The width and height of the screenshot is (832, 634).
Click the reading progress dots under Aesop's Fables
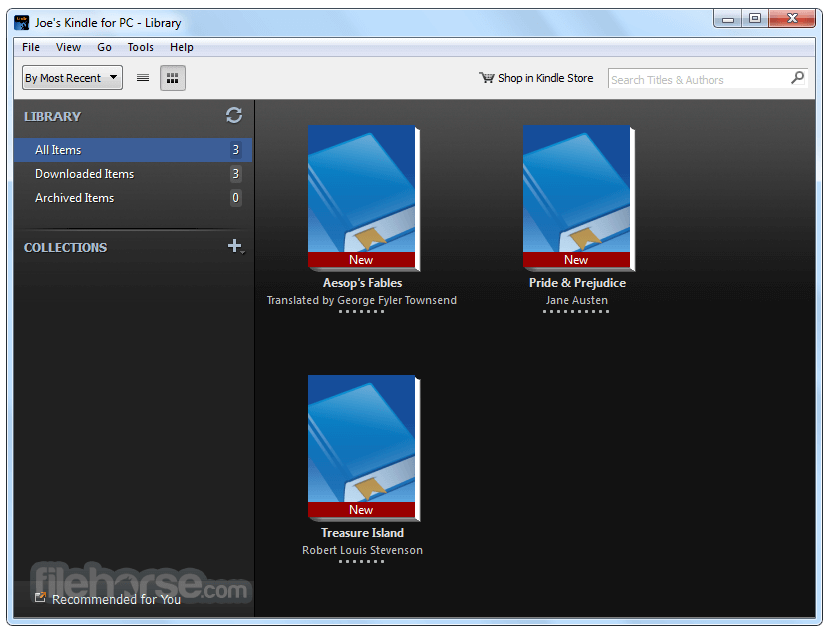click(x=361, y=311)
